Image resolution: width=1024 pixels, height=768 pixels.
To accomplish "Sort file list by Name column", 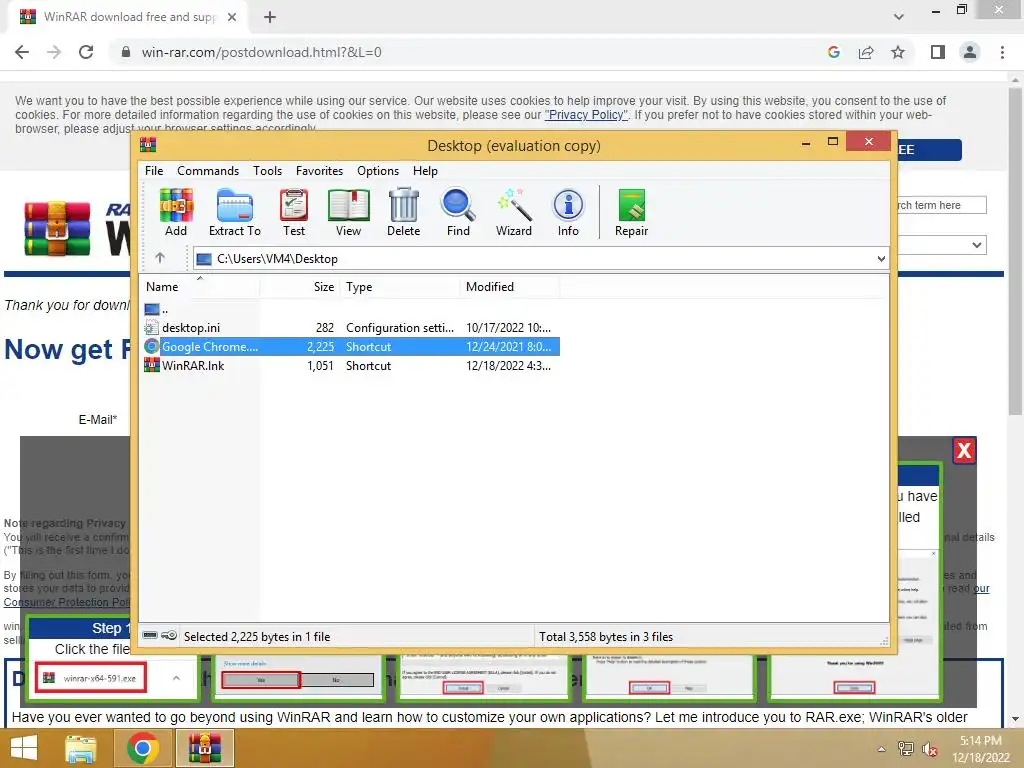I will click(200, 287).
